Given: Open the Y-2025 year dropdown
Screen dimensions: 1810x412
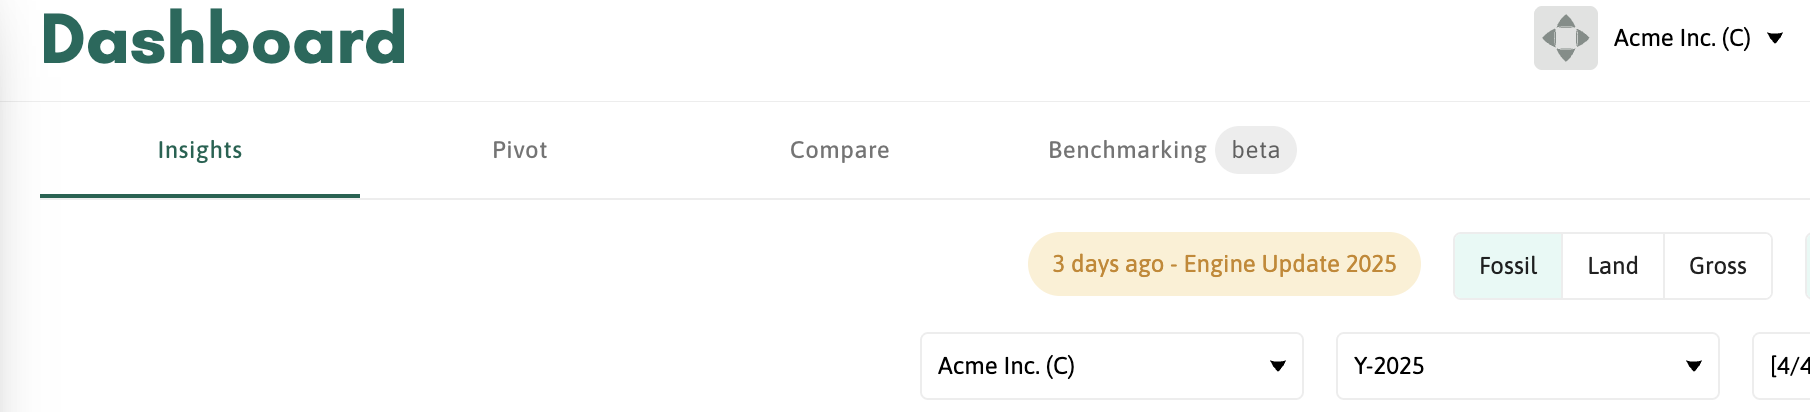Looking at the screenshot, I should 1526,366.
